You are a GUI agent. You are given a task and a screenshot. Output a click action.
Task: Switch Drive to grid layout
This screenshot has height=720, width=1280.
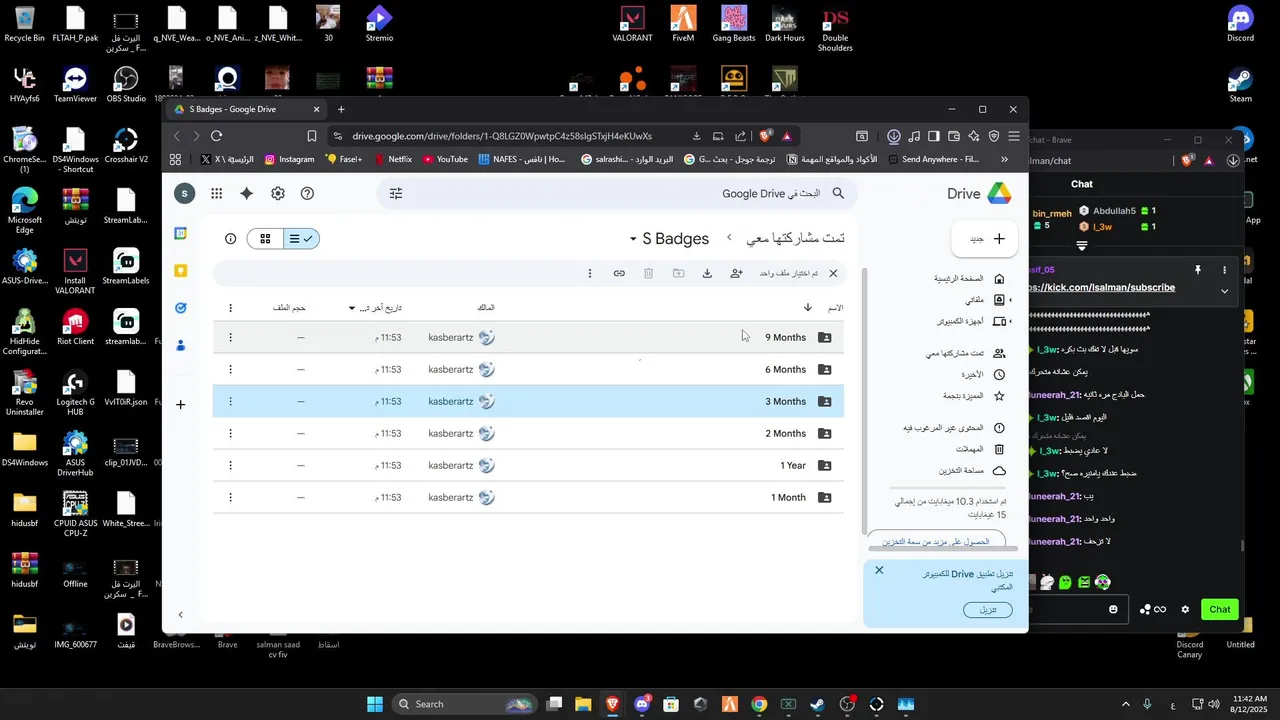265,238
